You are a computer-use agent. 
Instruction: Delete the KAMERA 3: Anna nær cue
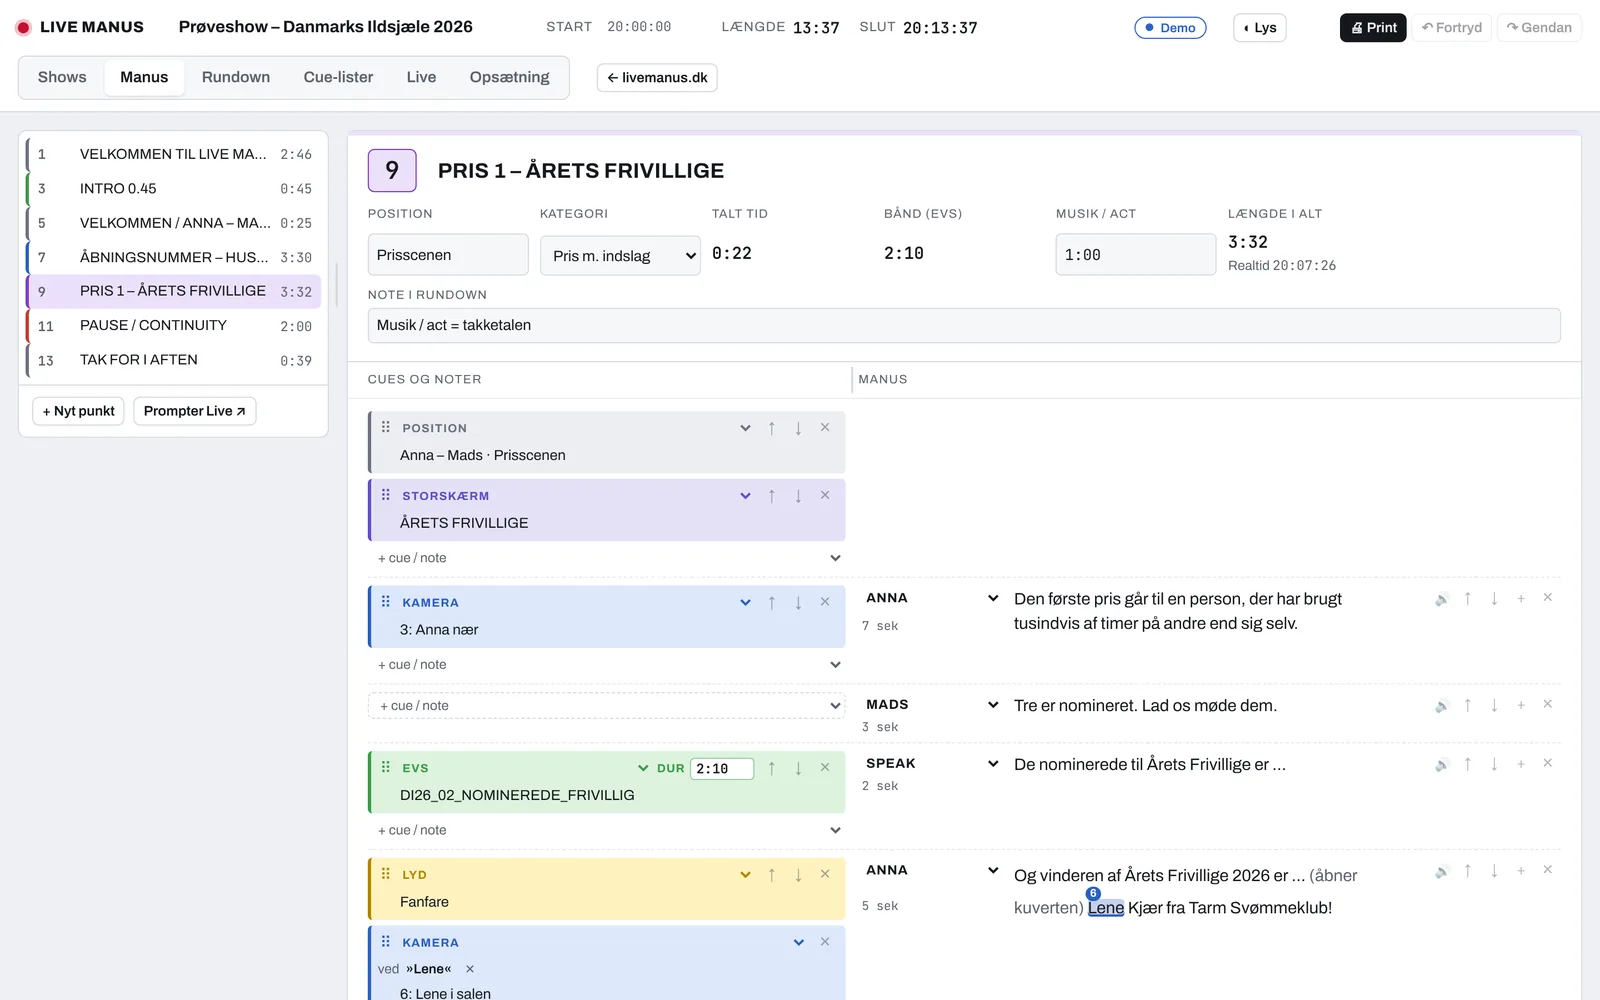825,602
